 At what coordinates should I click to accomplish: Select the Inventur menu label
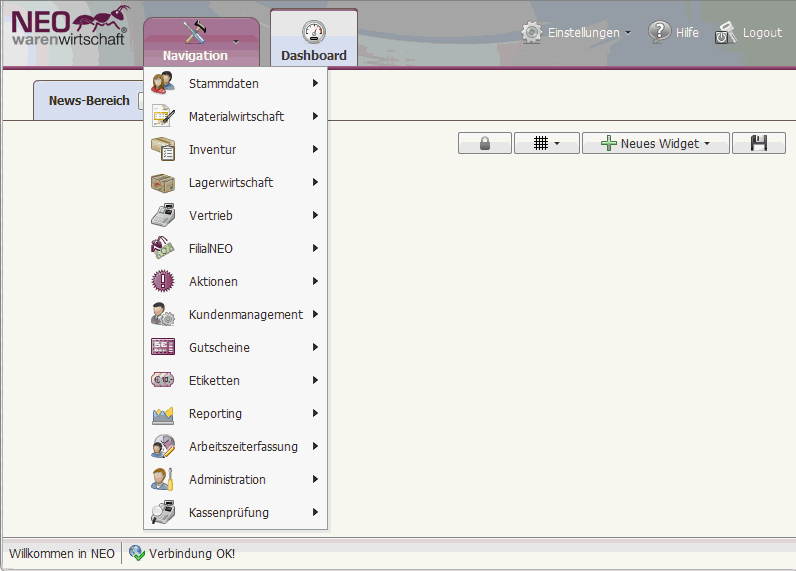click(212, 150)
